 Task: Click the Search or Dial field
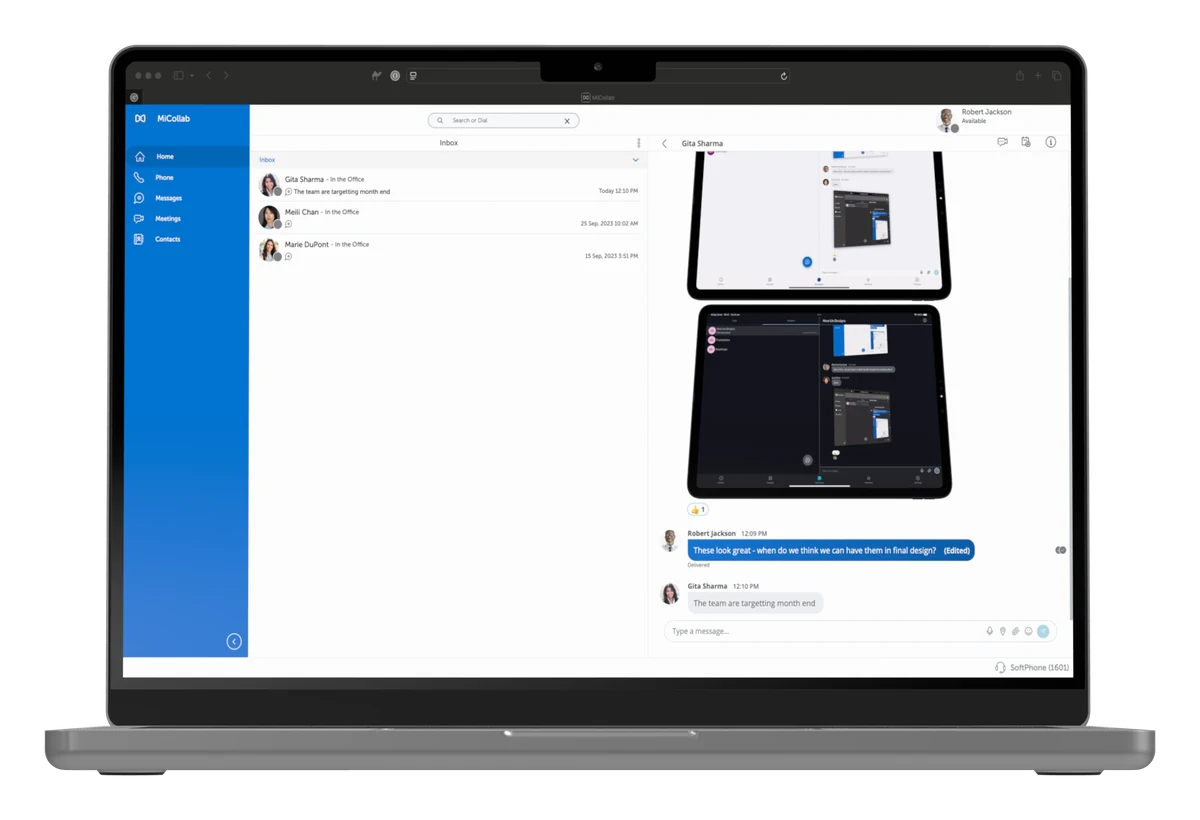[503, 120]
